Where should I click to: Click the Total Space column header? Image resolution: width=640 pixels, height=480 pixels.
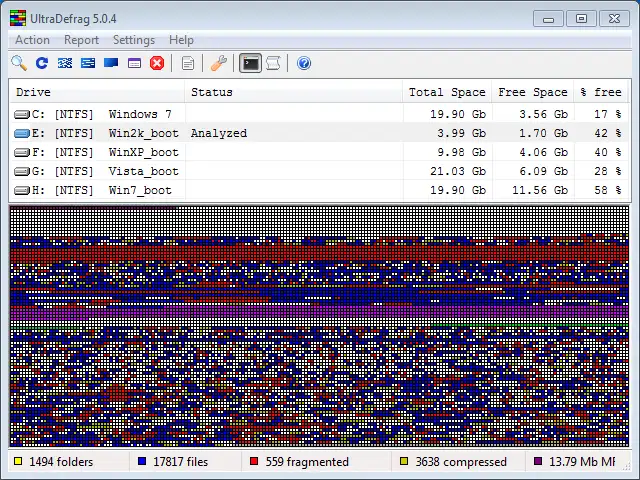coord(447,92)
